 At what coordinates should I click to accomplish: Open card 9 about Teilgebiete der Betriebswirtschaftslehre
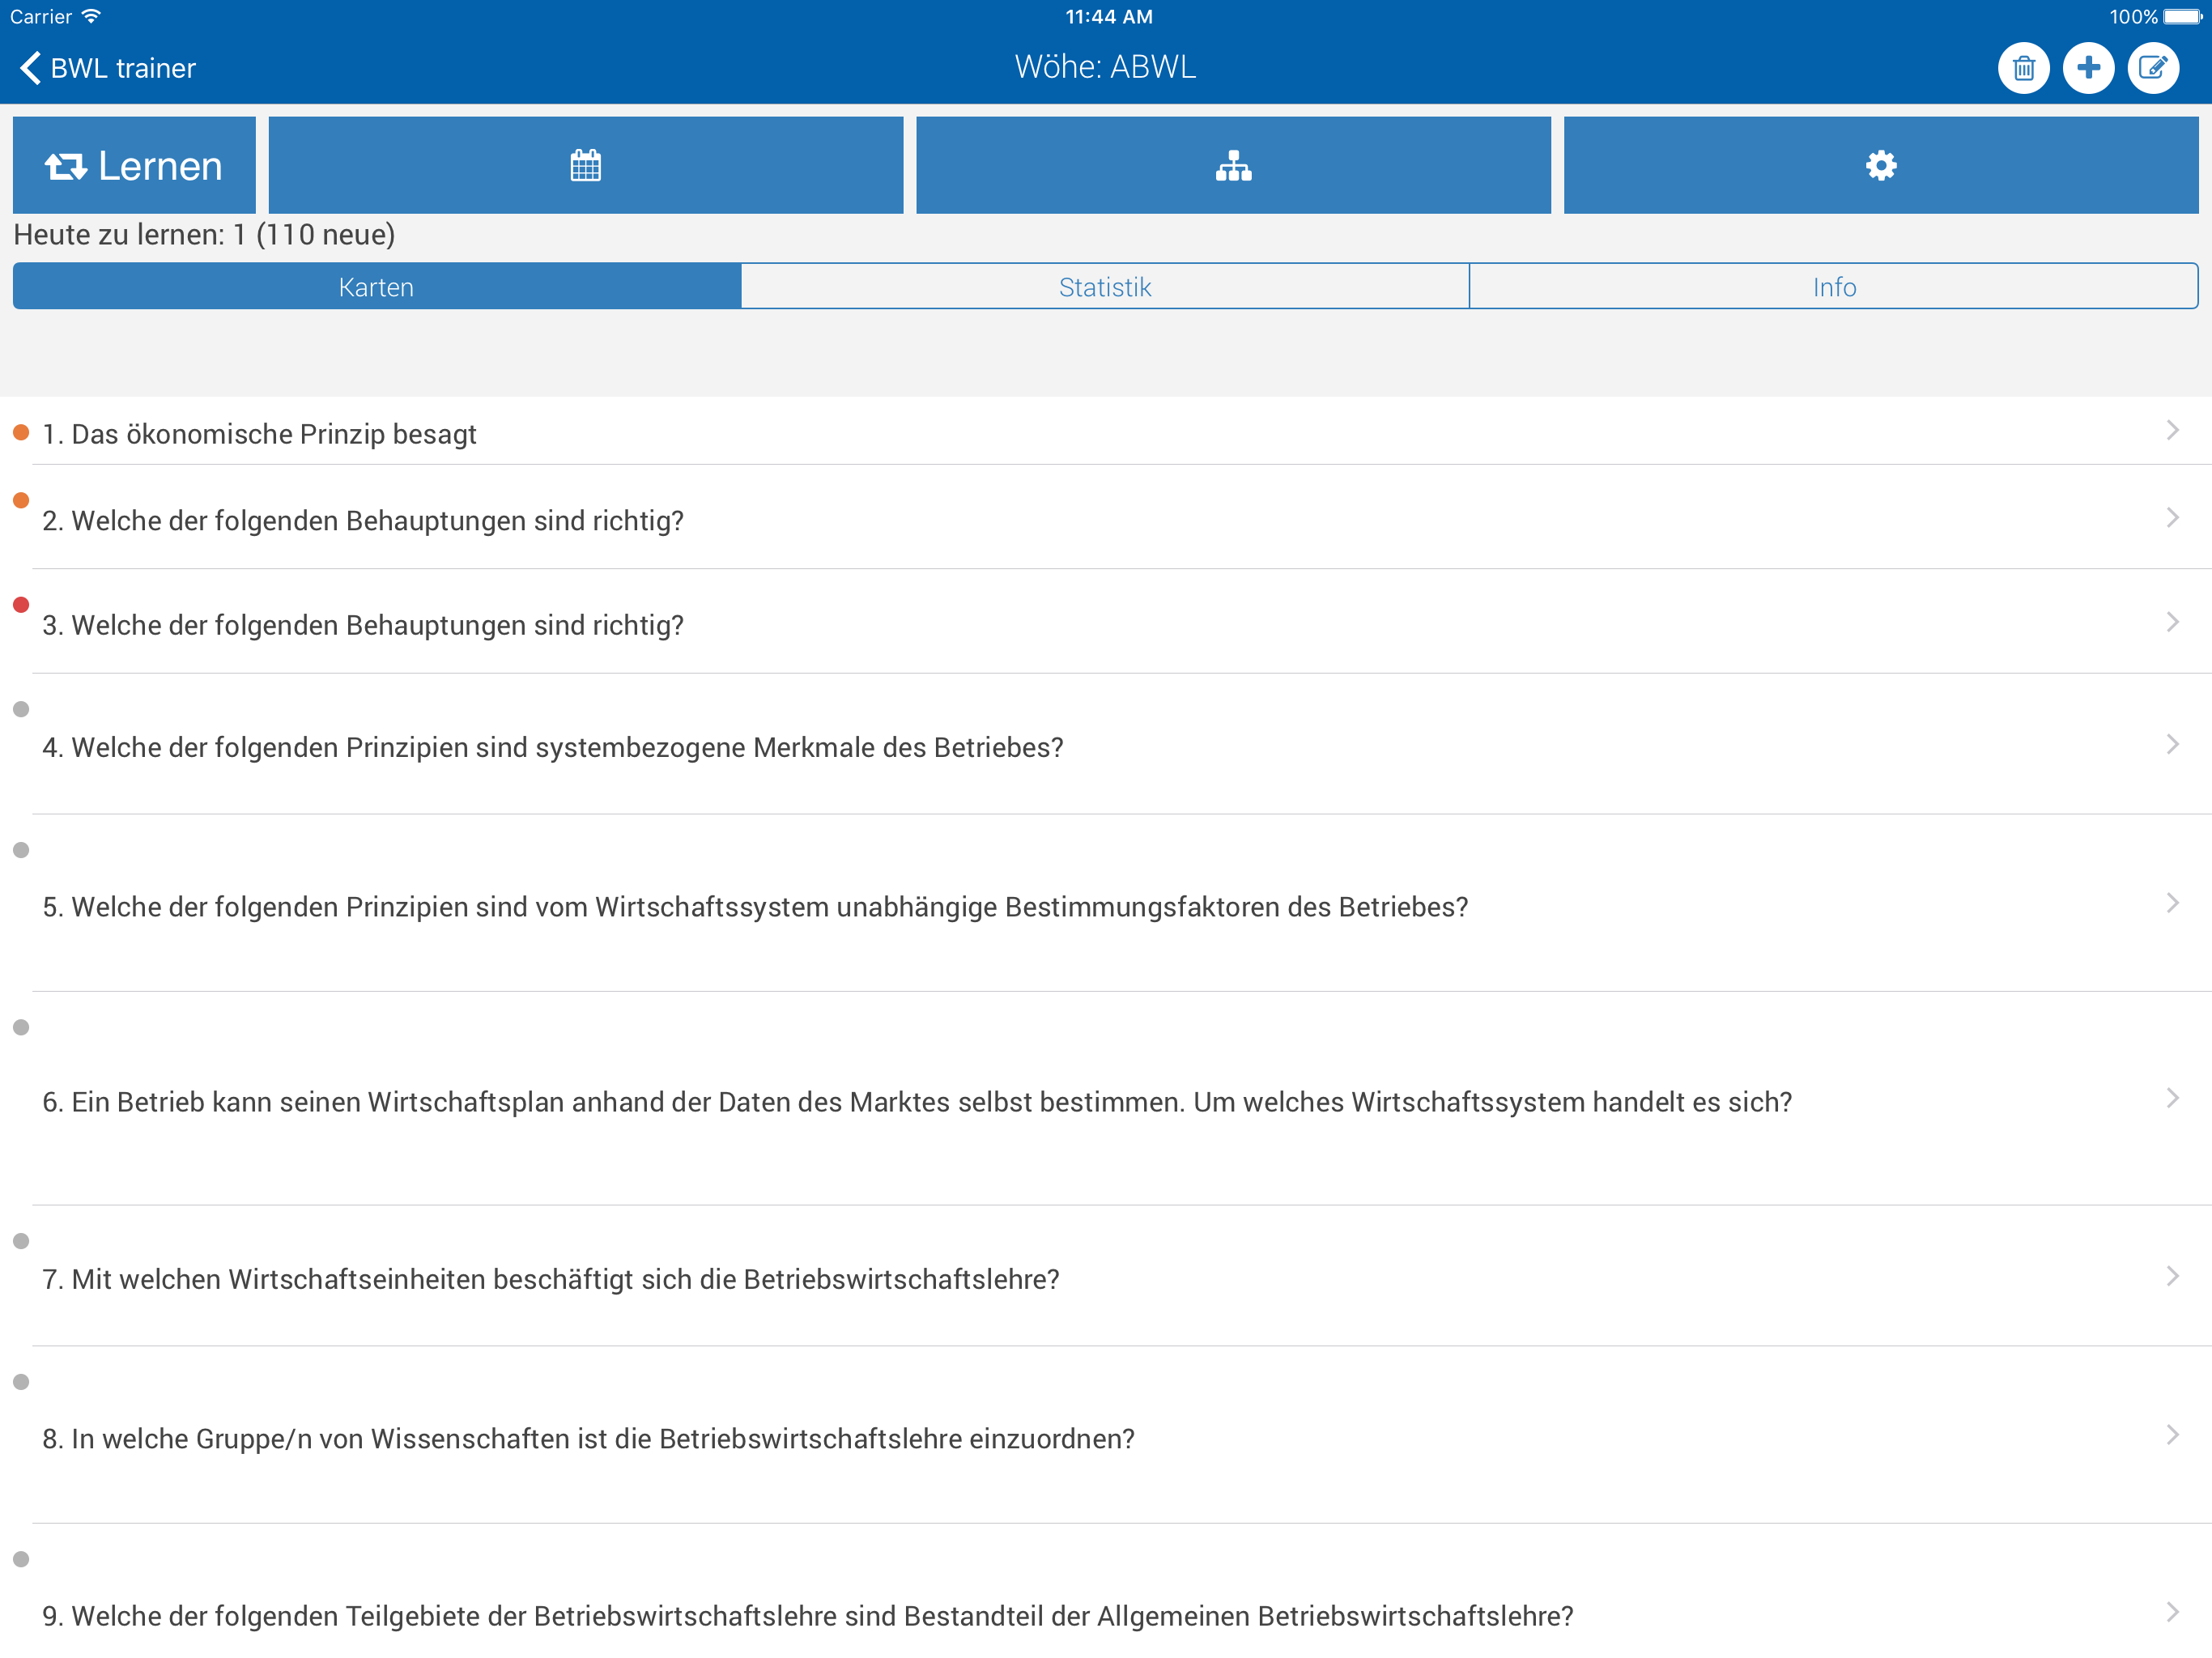coord(1106,1592)
